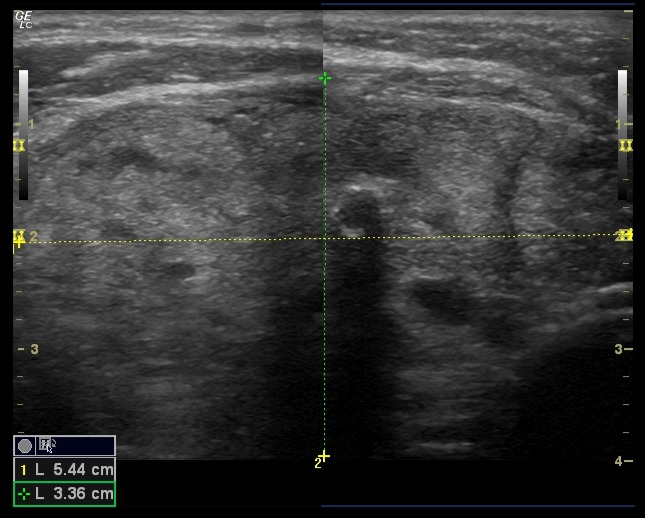
Task: Click the depth marker 3 on left scale
Action: (x=33, y=349)
